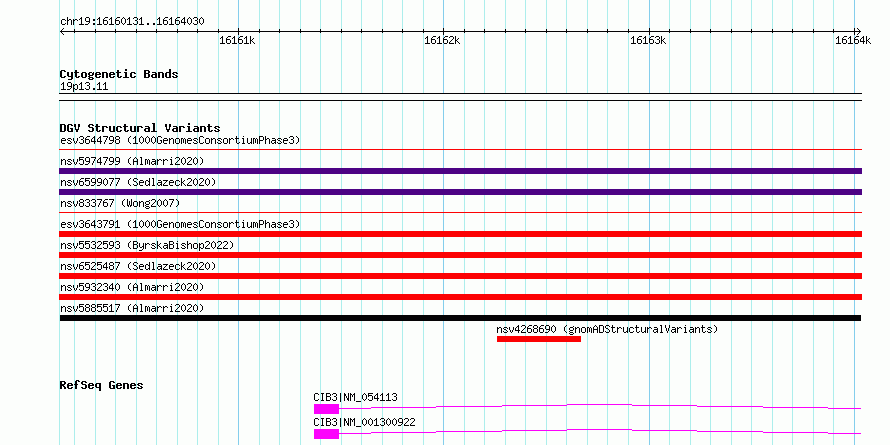Click the CIB3|NM_001300922 gene label
The height and width of the screenshot is (445, 890).
click(364, 422)
